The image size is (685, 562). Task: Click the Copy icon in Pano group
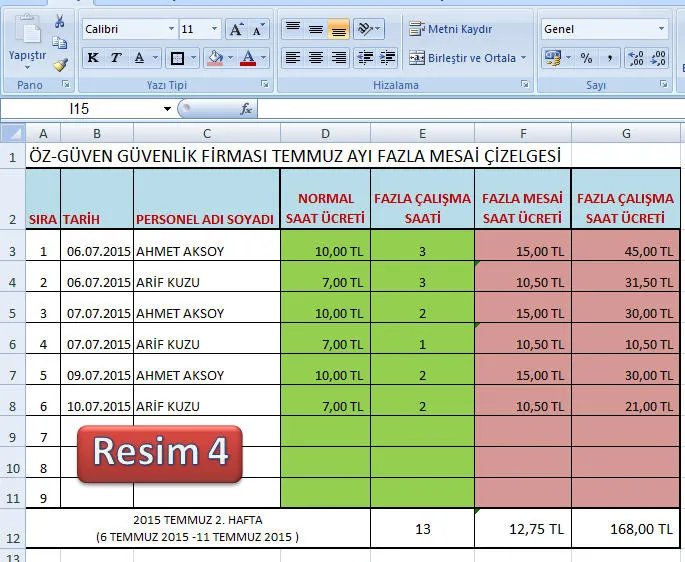59,43
